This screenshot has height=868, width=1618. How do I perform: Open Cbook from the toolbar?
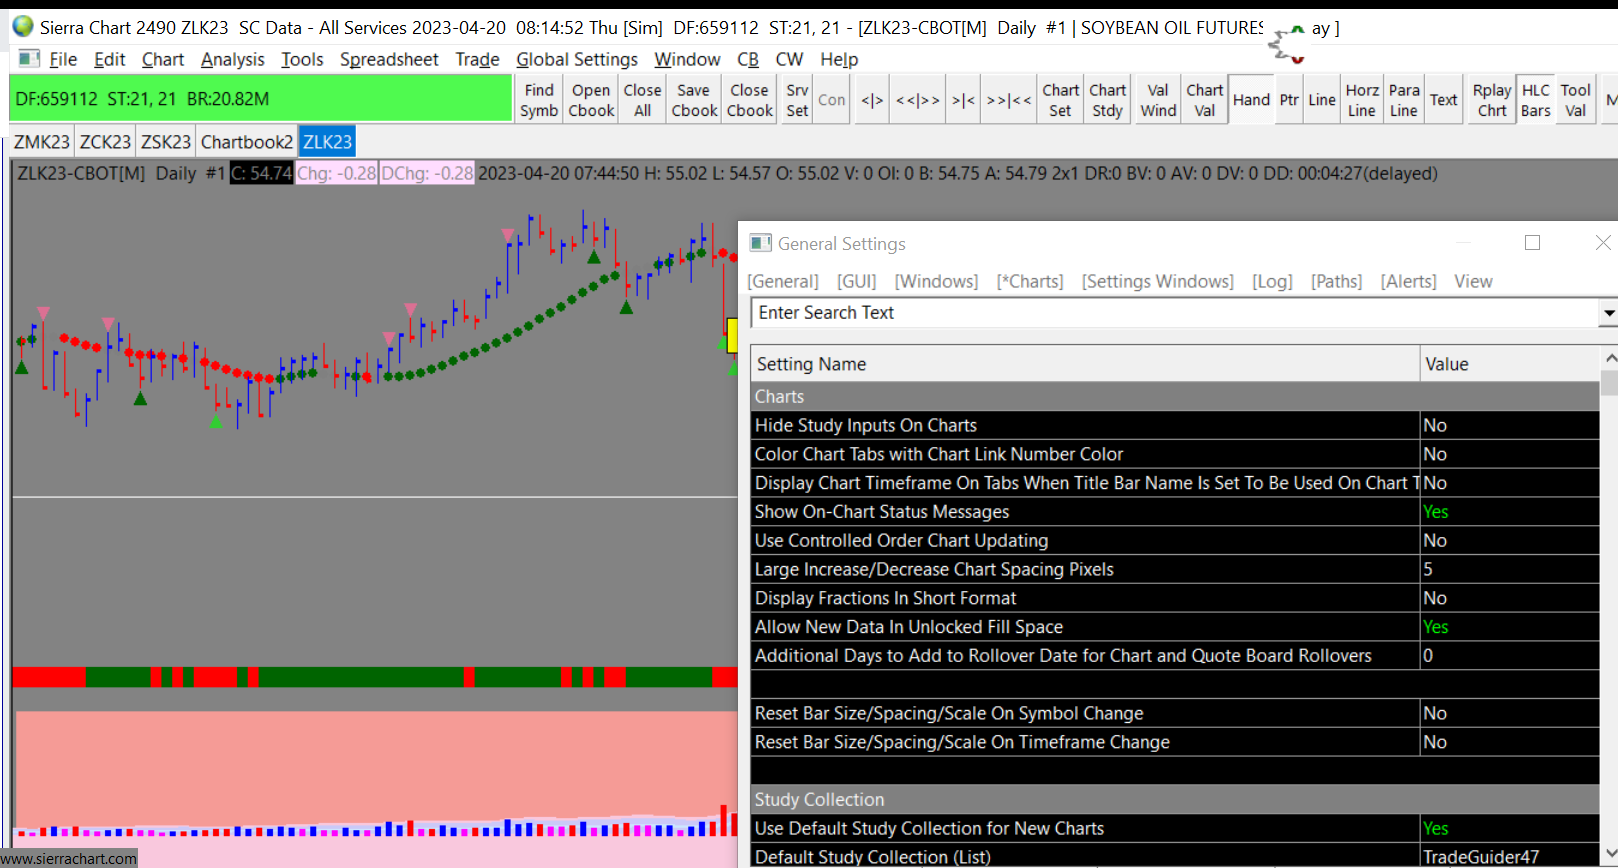[591, 100]
